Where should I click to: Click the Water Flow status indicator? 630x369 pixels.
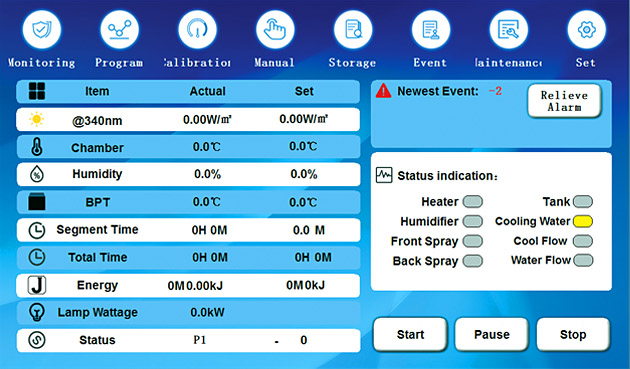point(583,260)
